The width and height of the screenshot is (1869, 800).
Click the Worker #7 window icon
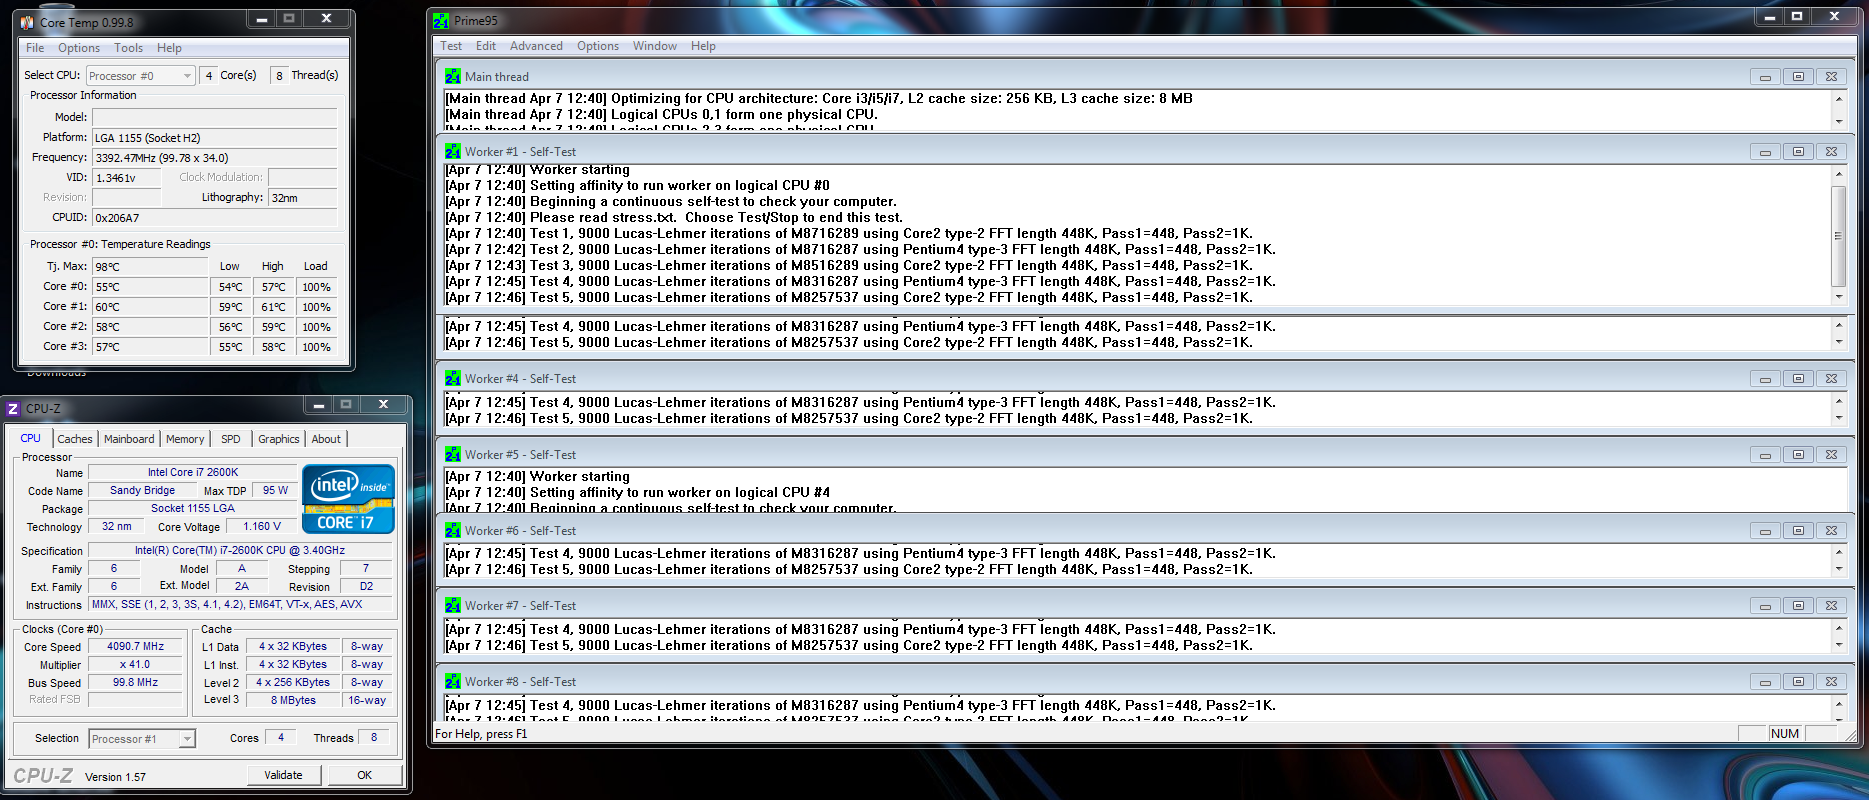point(453,606)
